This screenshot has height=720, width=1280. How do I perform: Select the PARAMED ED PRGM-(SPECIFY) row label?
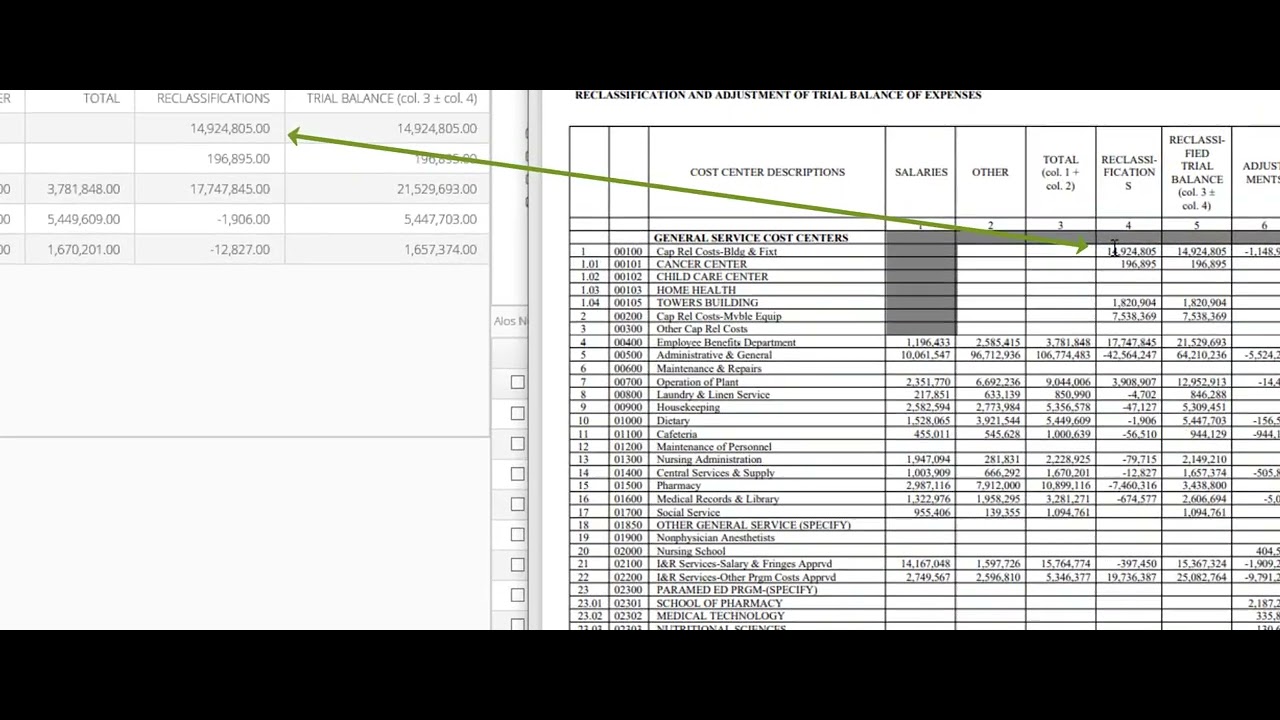[x=736, y=590]
